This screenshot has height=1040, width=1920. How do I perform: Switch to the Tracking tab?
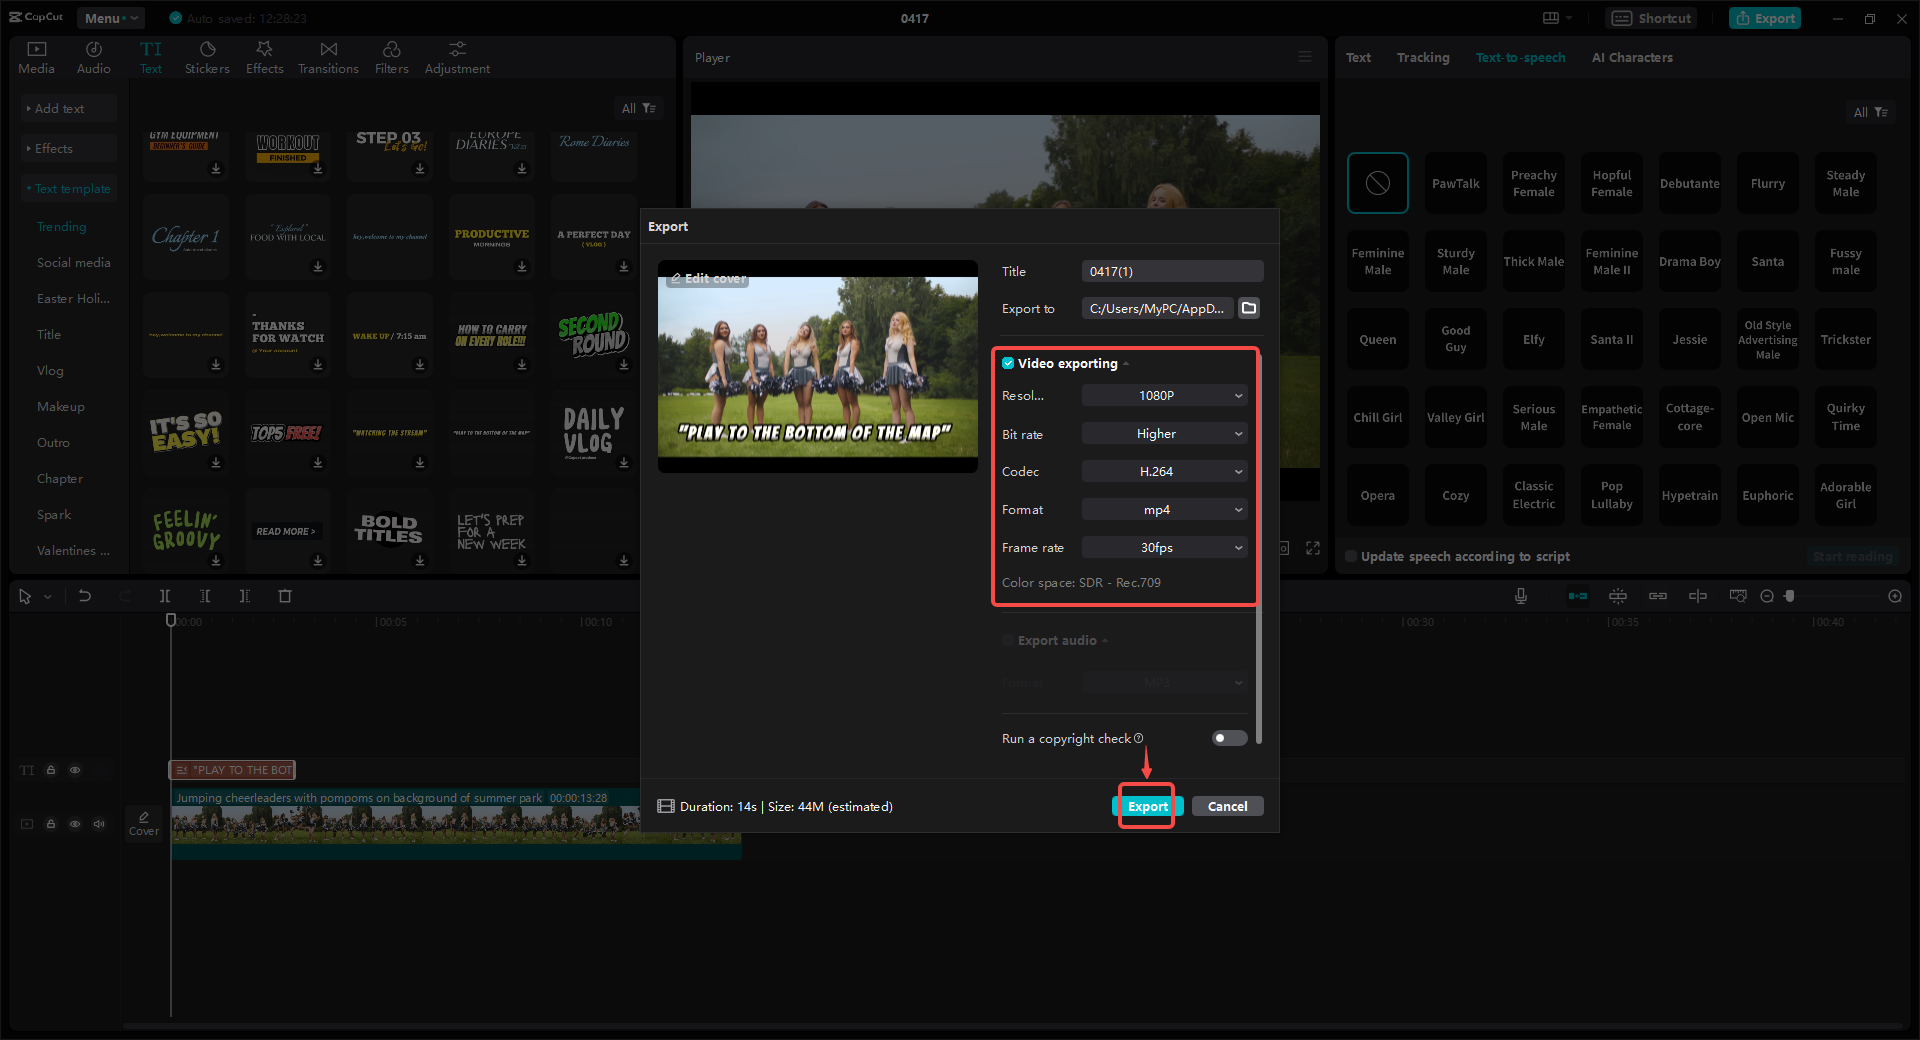[1423, 57]
